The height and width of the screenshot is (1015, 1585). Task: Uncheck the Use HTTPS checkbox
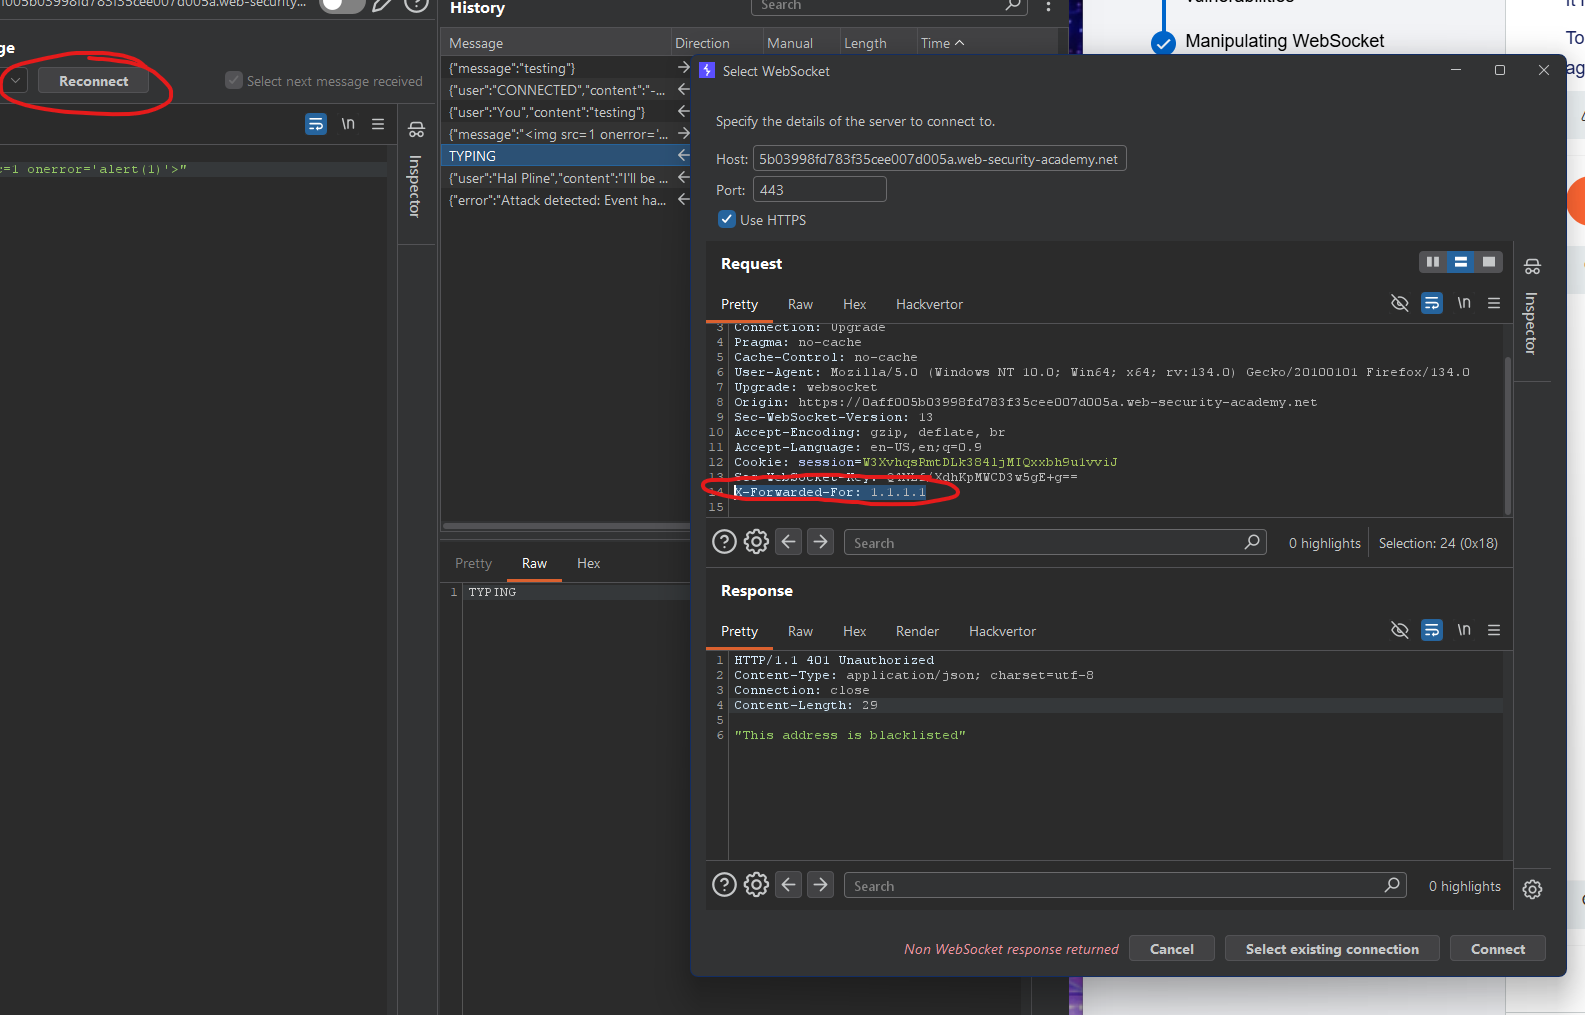(x=727, y=220)
